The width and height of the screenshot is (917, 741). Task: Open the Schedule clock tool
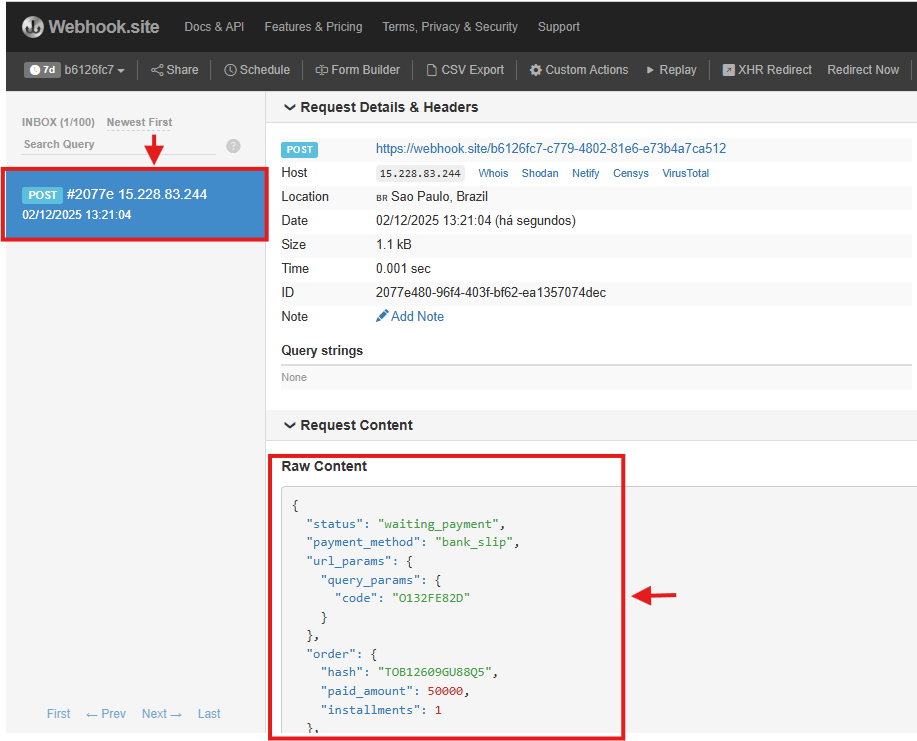pos(257,70)
